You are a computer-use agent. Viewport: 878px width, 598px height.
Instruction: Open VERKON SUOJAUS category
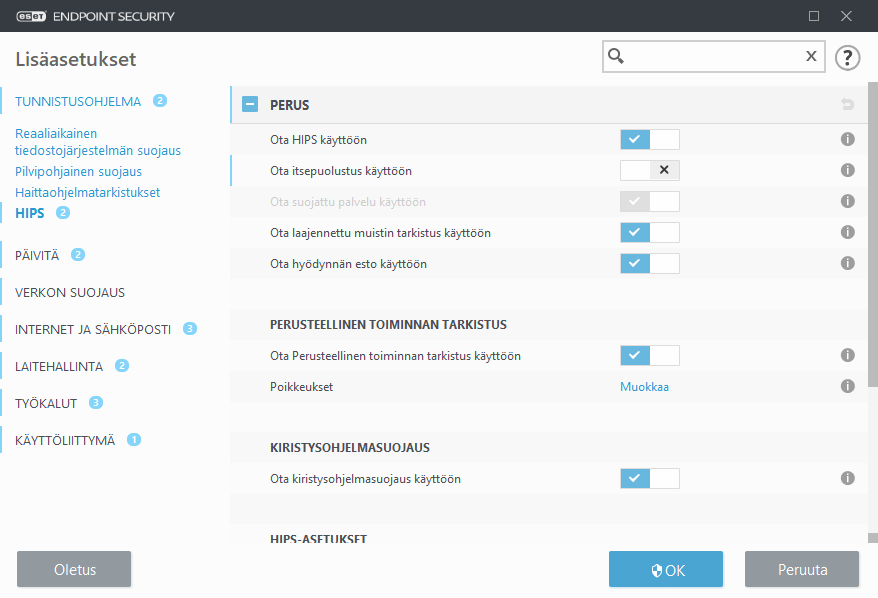pos(70,293)
